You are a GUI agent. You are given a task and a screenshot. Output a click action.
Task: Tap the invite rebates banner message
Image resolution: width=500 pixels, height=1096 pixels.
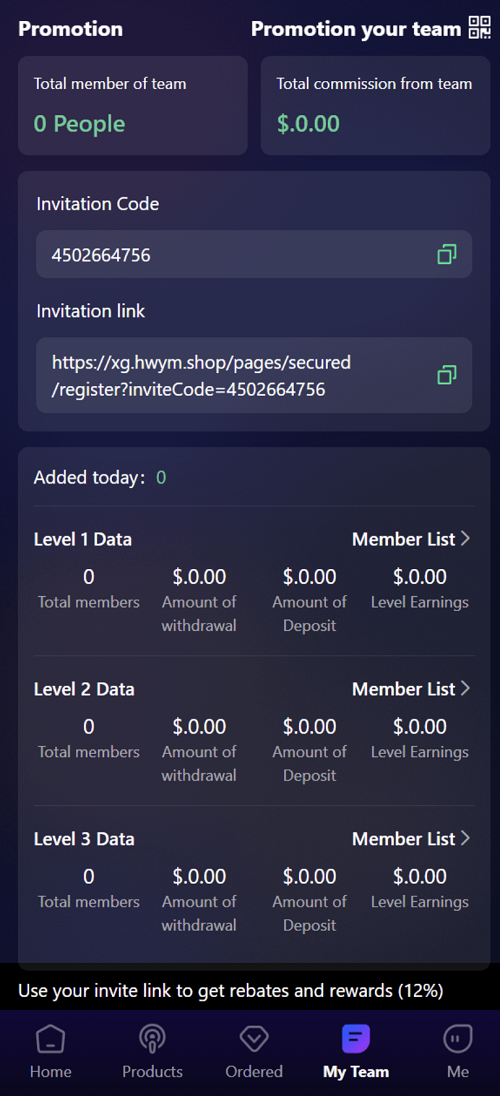[231, 990]
